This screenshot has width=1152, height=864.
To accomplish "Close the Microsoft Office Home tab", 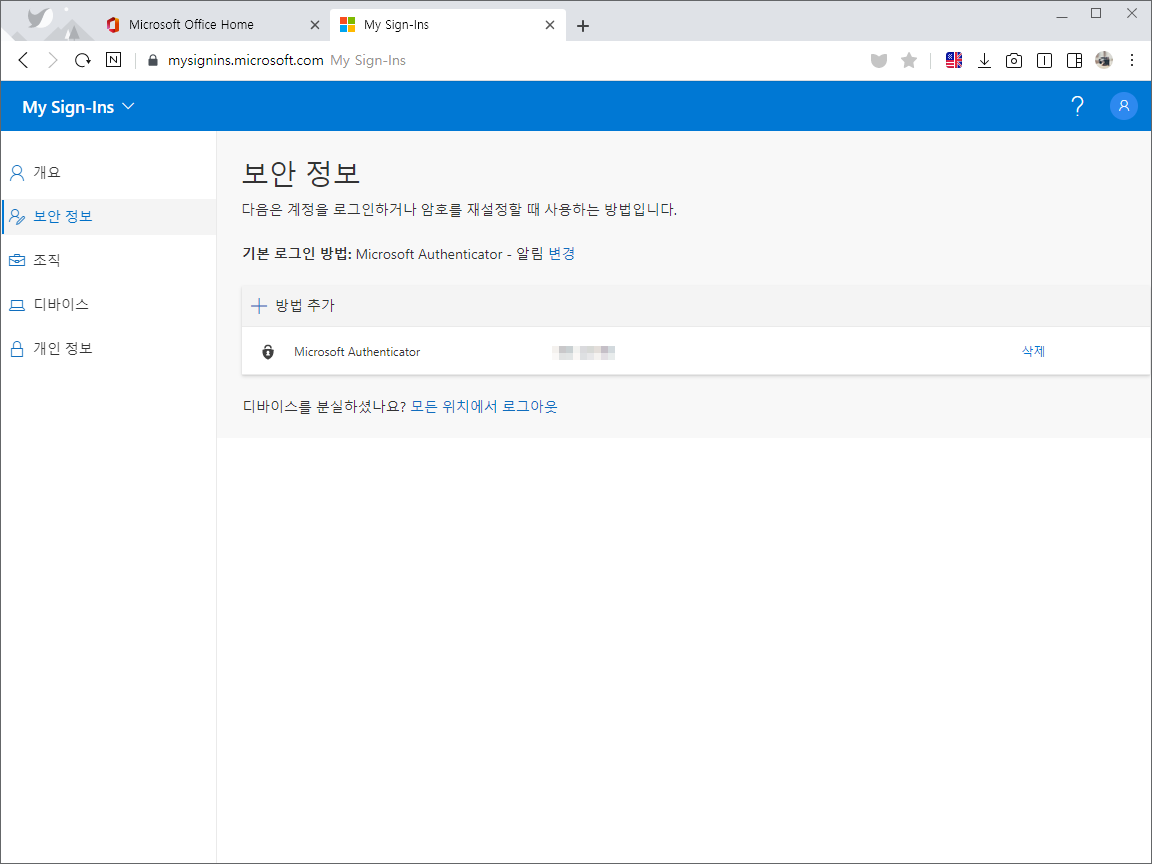I will click(x=314, y=25).
